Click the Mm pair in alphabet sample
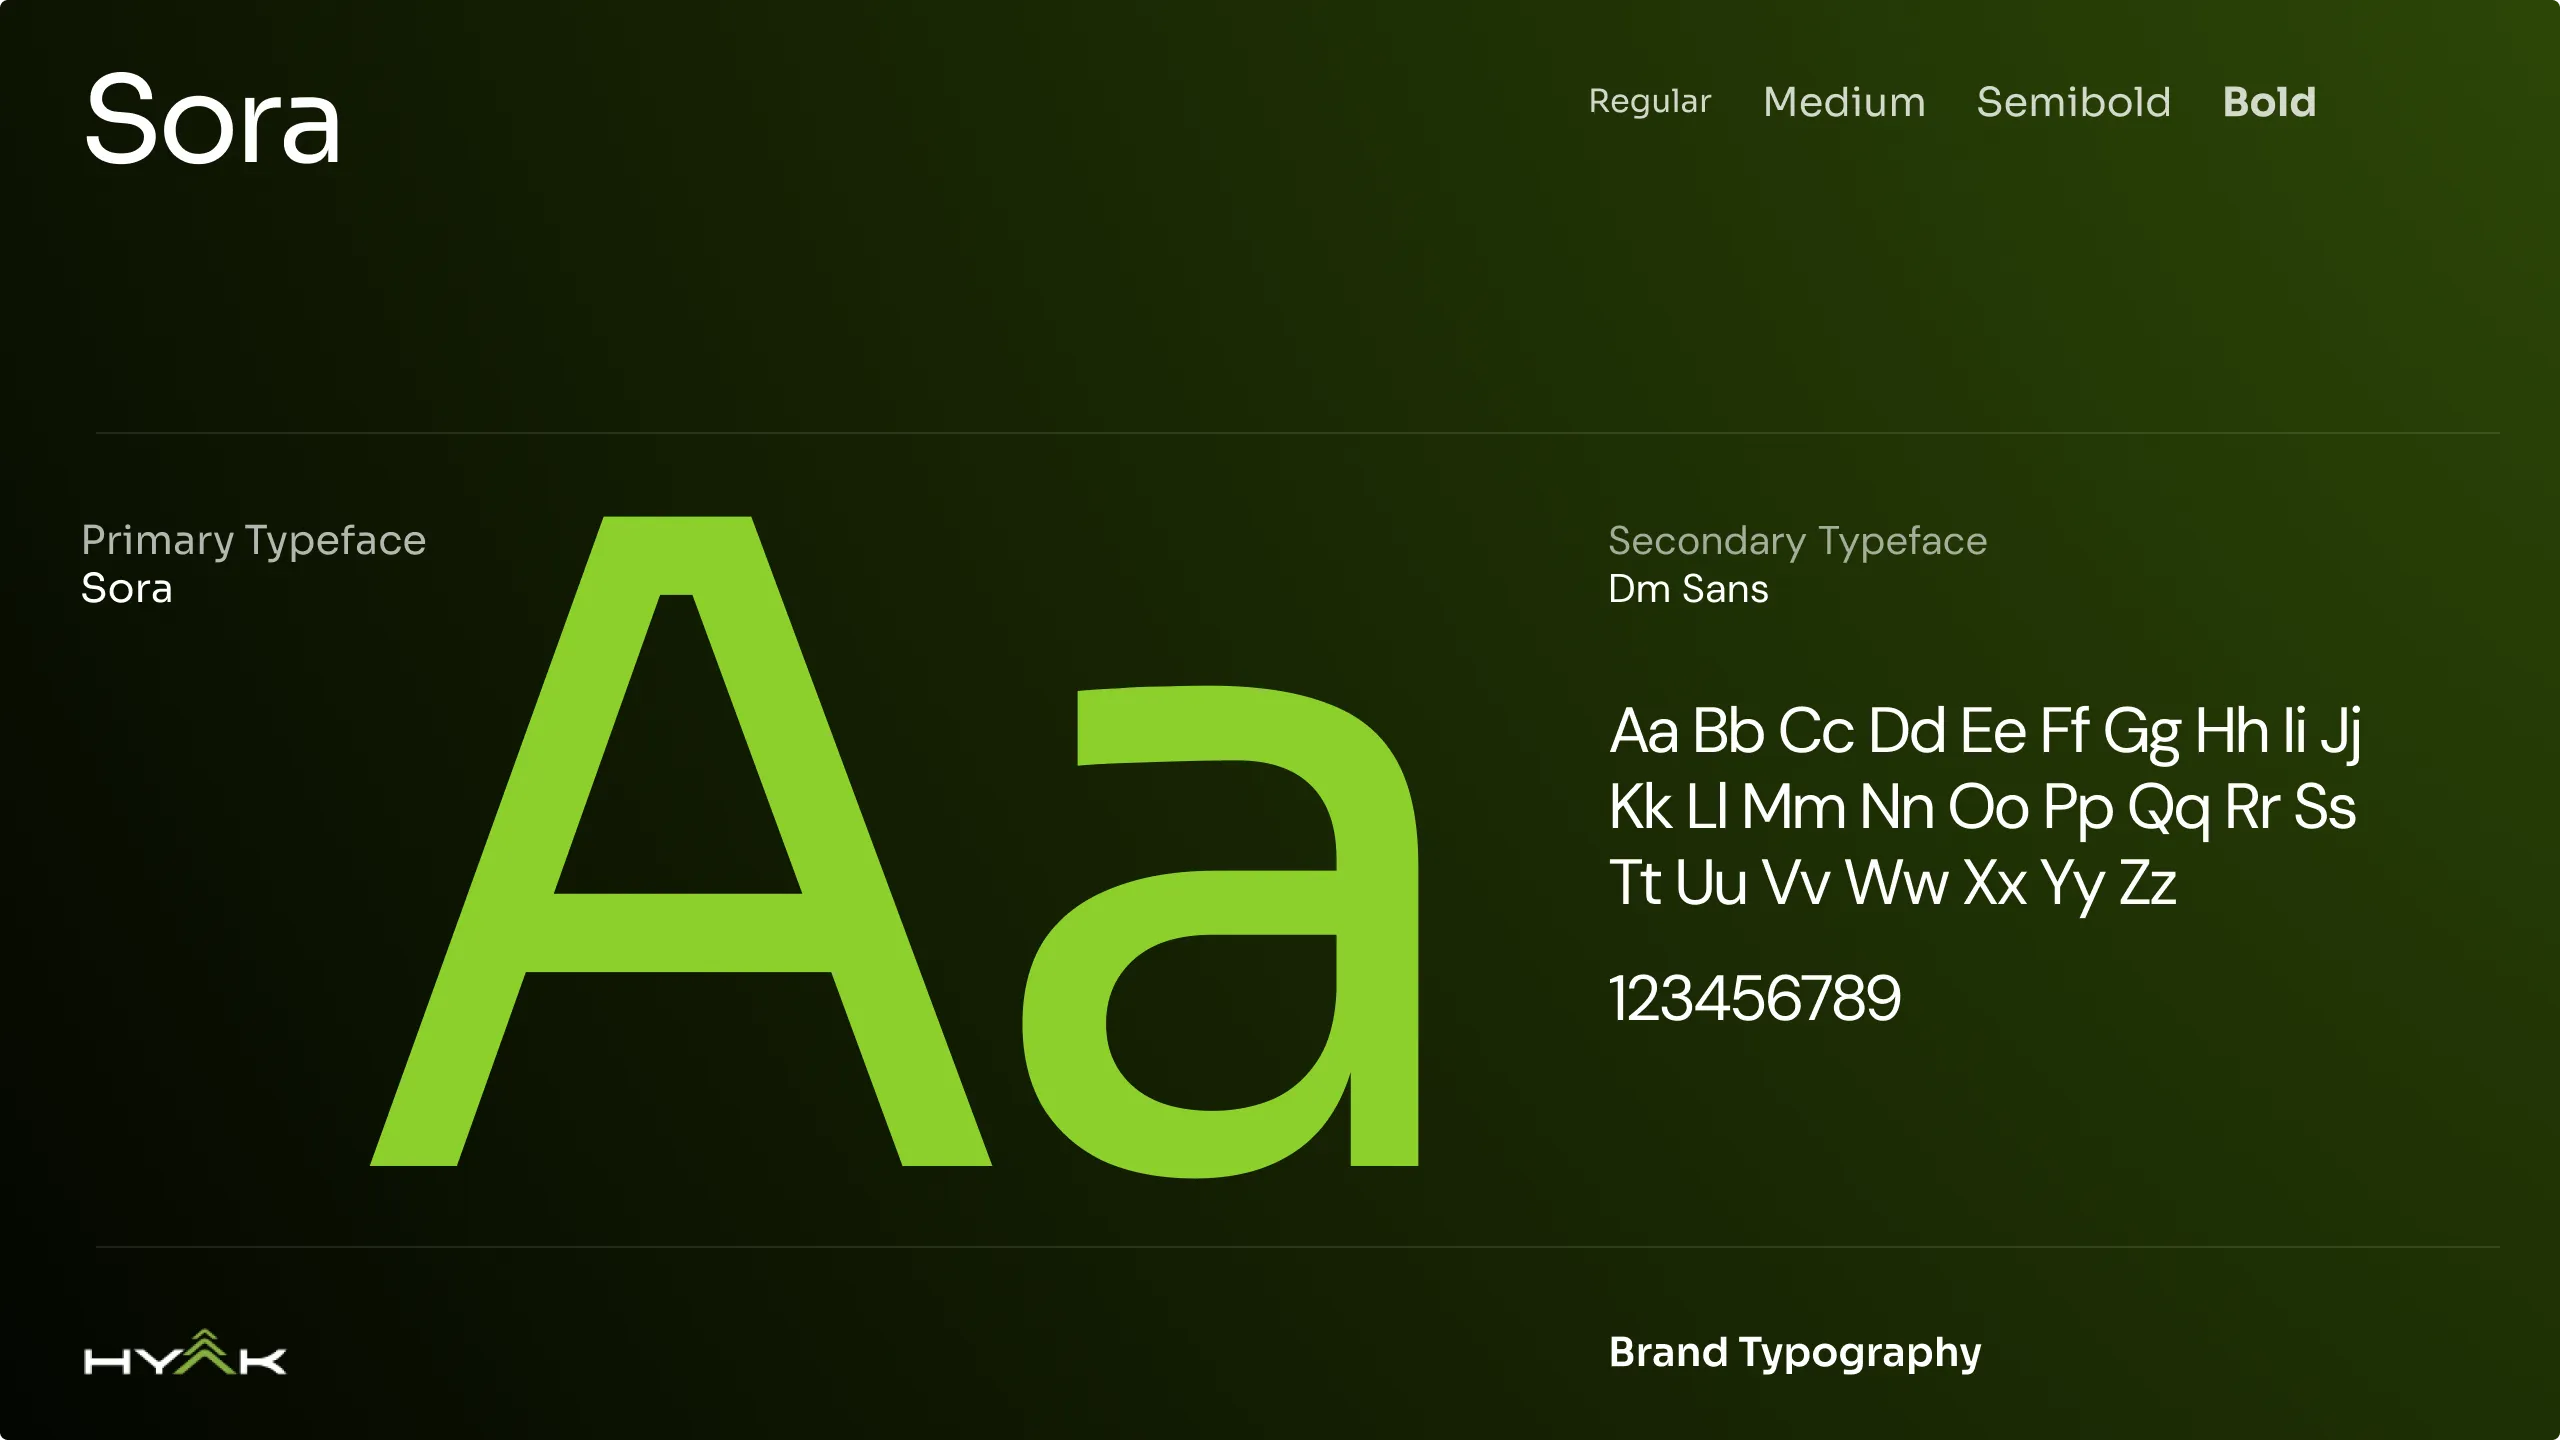Image resolution: width=2560 pixels, height=1440 pixels. pyautogui.click(x=1792, y=807)
